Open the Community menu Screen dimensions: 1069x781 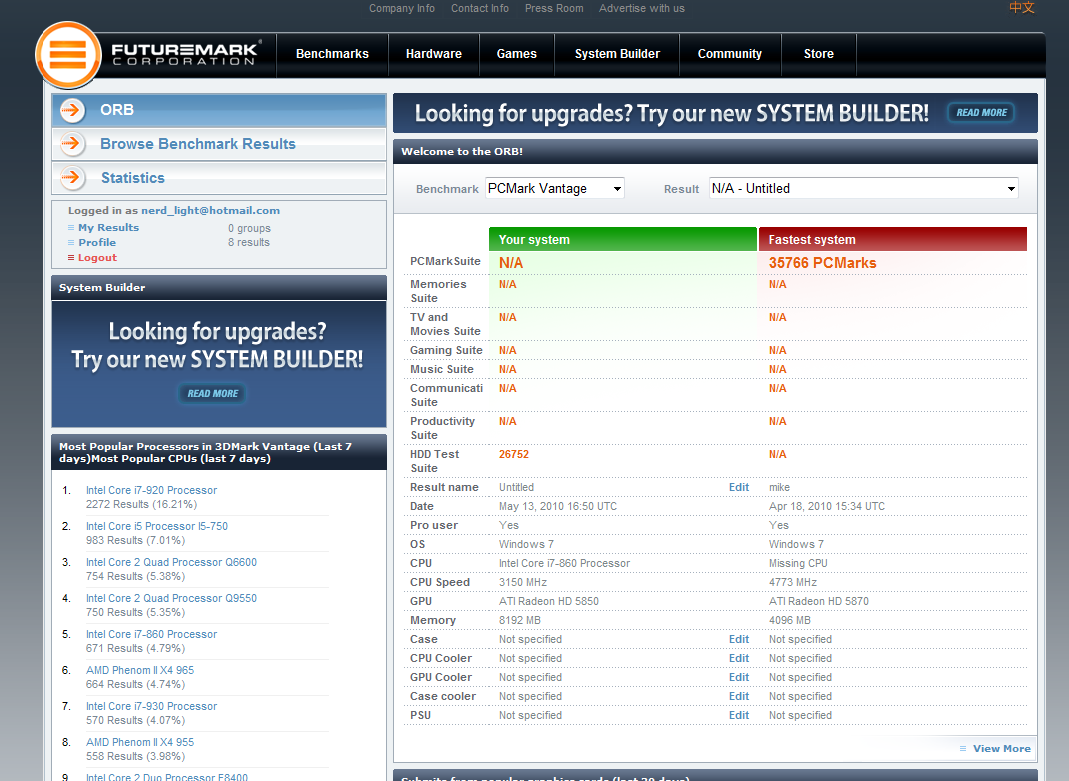(x=729, y=54)
